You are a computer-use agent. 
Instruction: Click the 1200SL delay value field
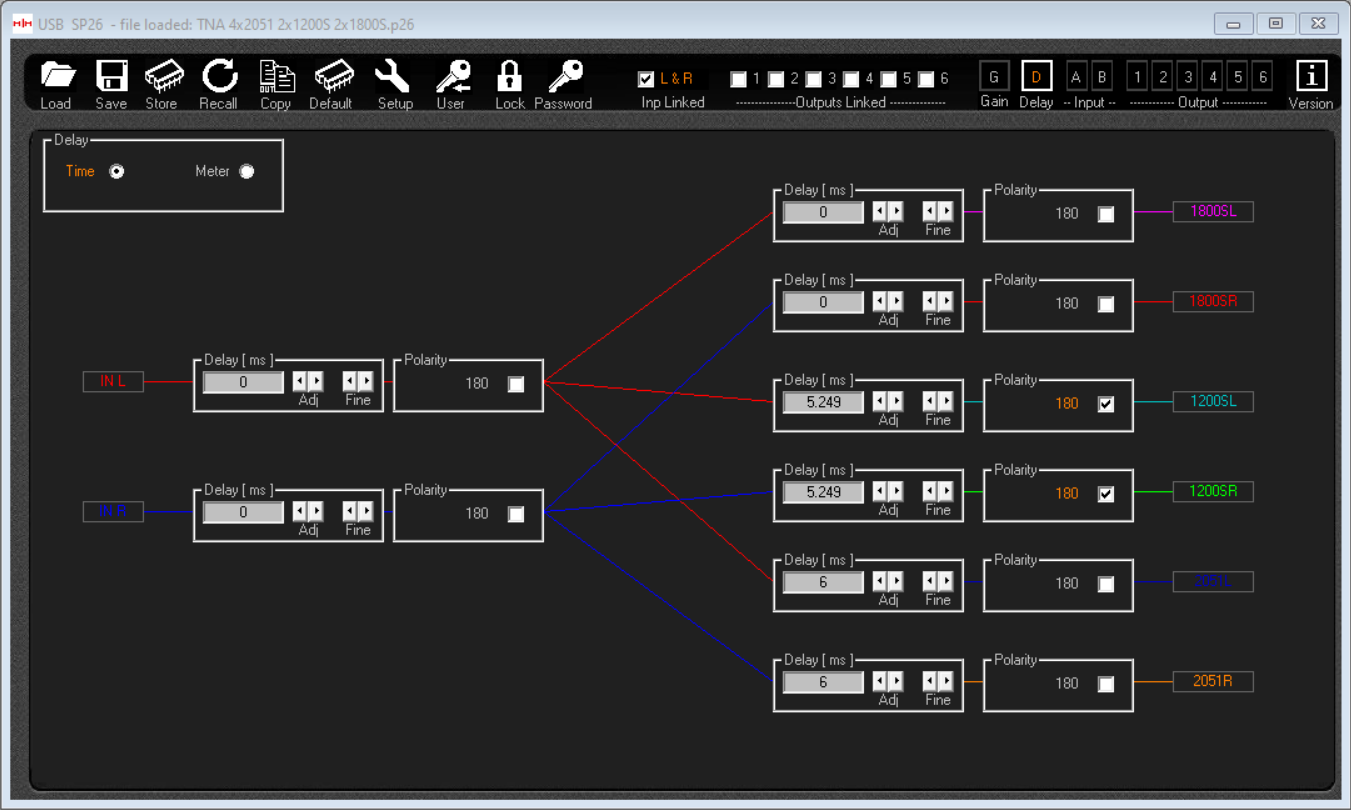pos(822,402)
